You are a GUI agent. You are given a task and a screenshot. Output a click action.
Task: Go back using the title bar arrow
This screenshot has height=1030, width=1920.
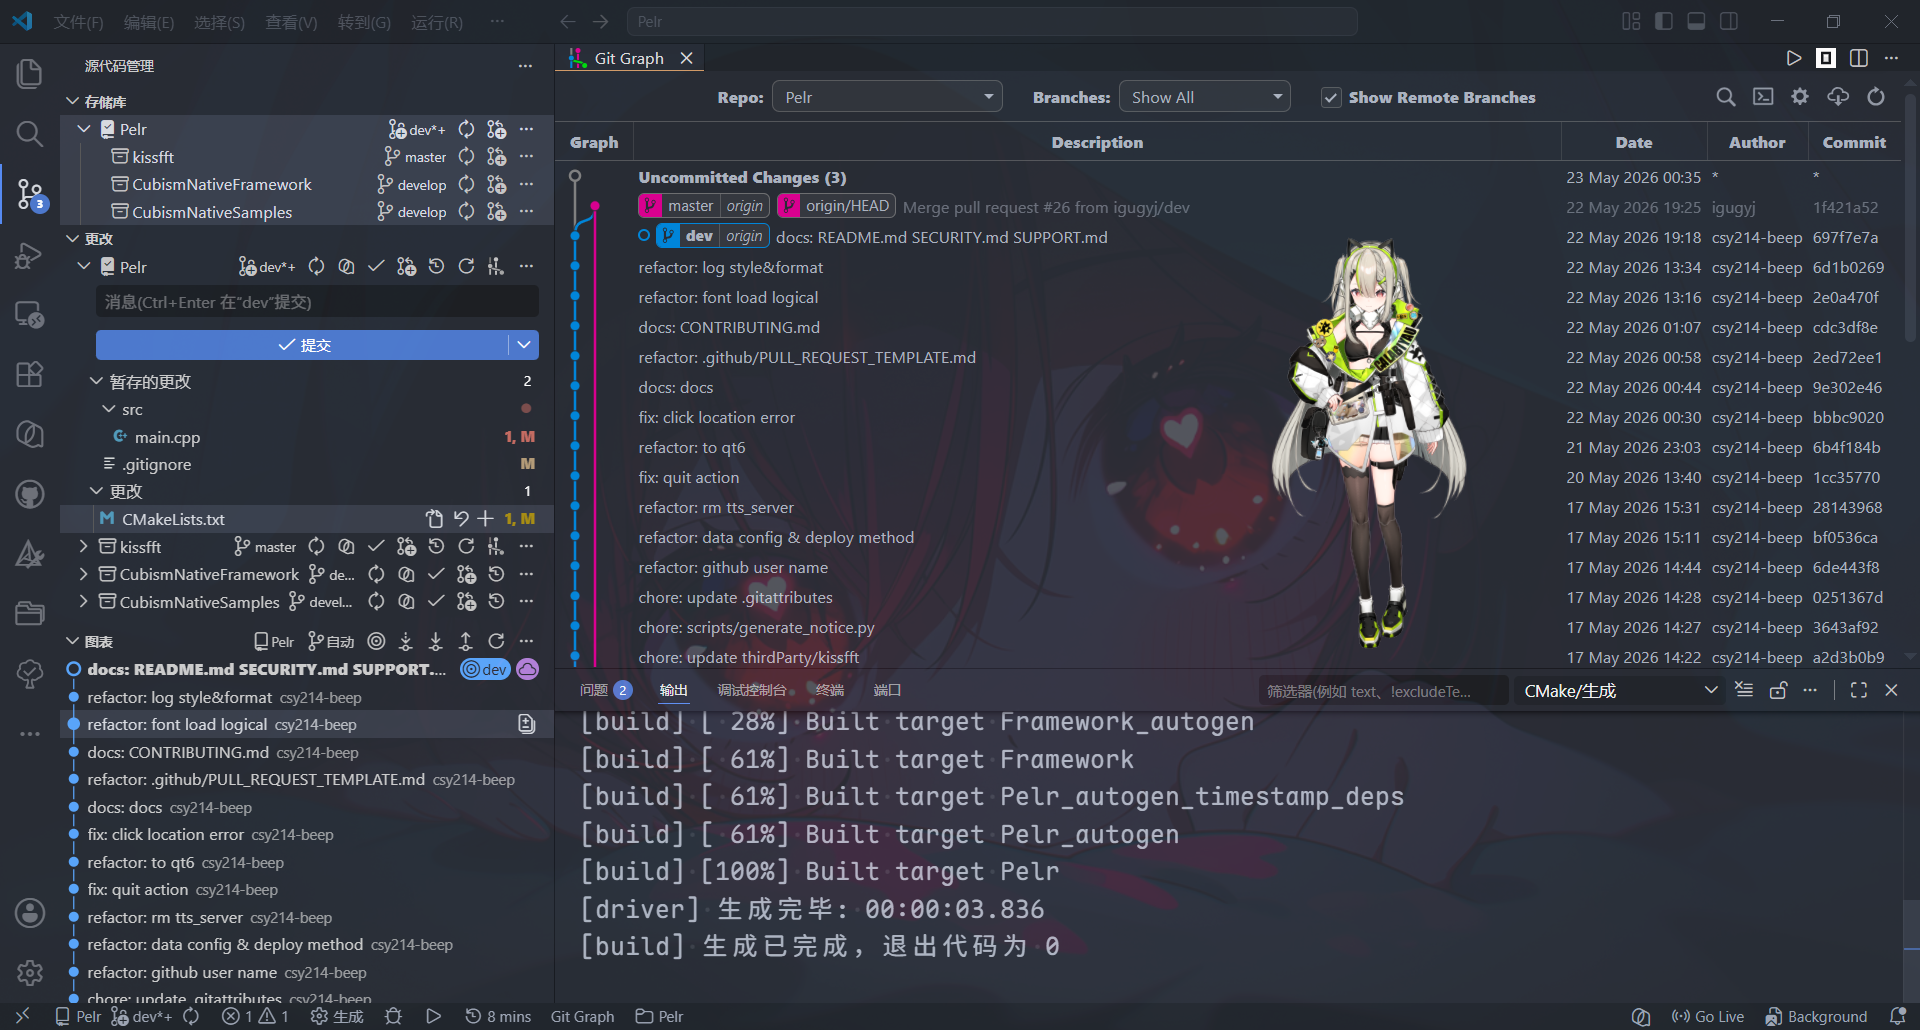pos(568,22)
